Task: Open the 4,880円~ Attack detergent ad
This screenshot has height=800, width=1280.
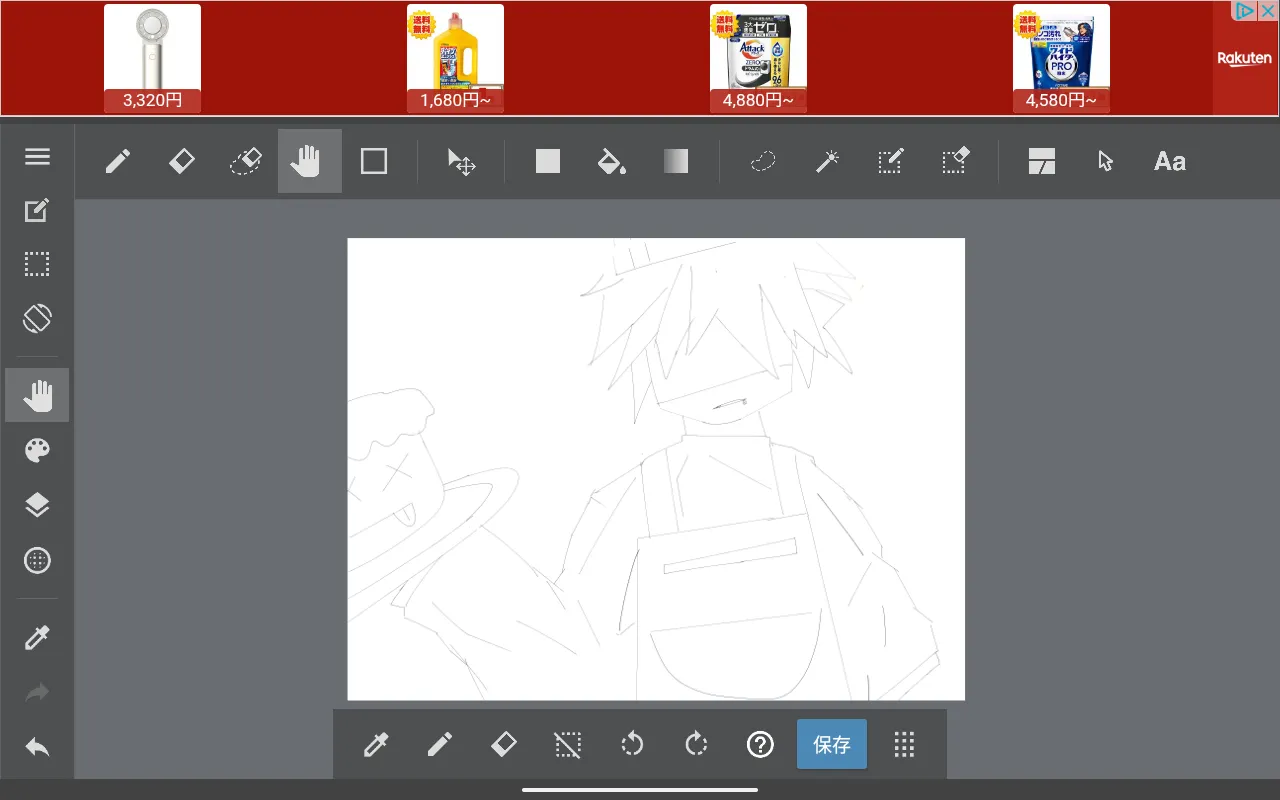Action: (758, 58)
